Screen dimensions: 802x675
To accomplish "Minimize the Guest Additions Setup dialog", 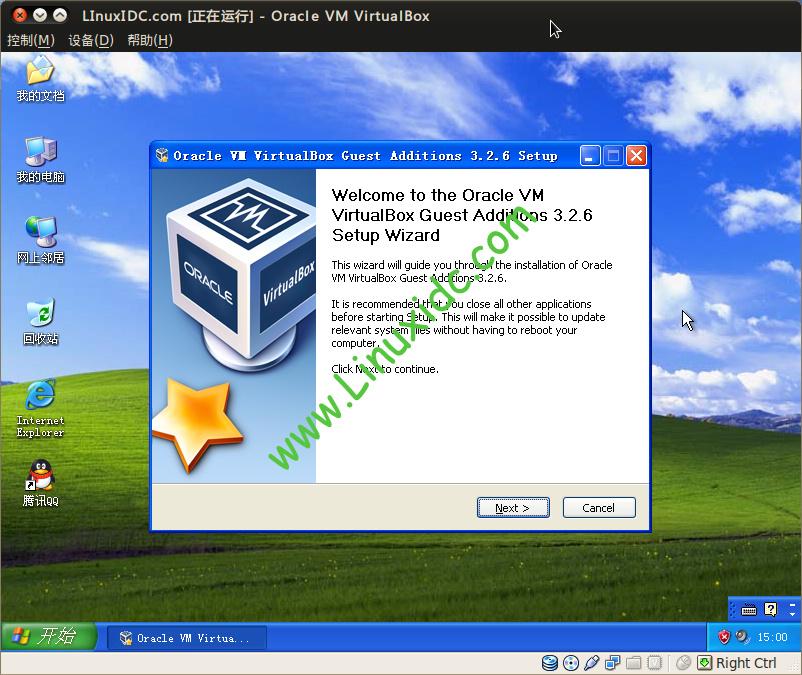I will coord(590,156).
